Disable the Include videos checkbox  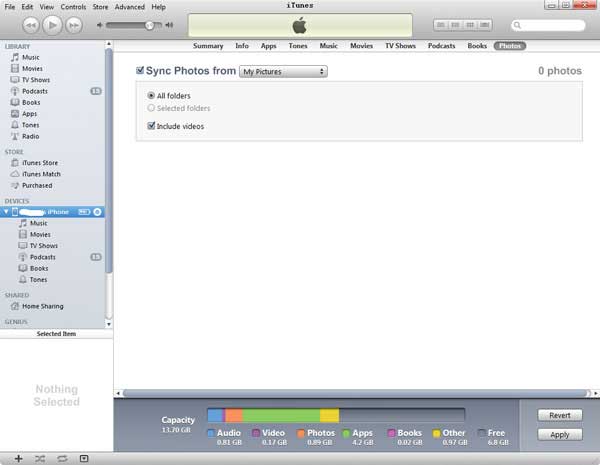tap(151, 126)
